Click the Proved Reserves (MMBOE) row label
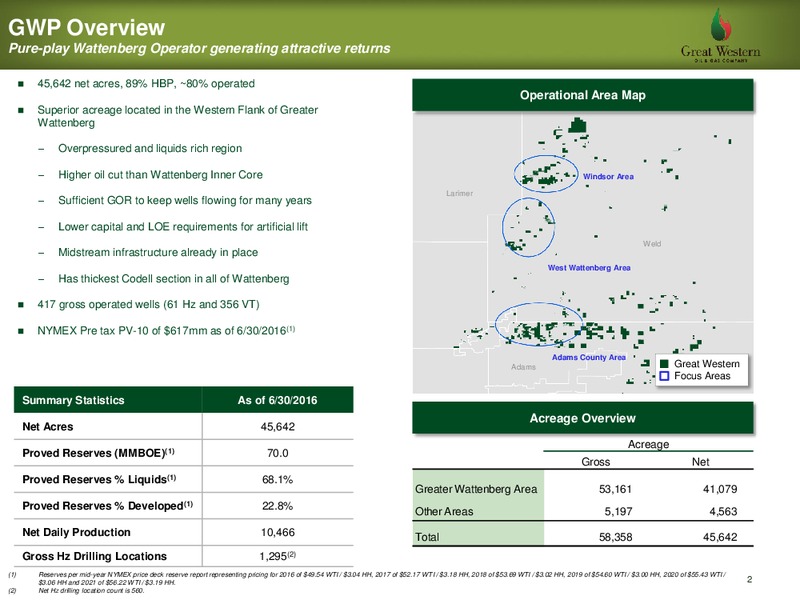The height and width of the screenshot is (600, 800). 98,453
